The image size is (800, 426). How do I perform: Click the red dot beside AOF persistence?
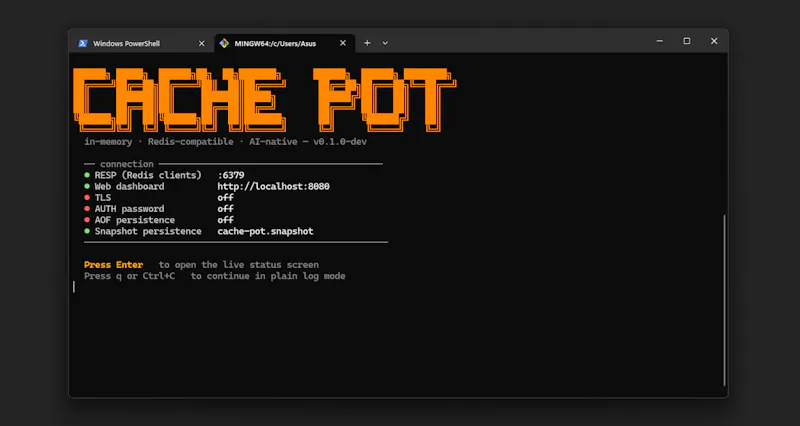[x=87, y=220]
